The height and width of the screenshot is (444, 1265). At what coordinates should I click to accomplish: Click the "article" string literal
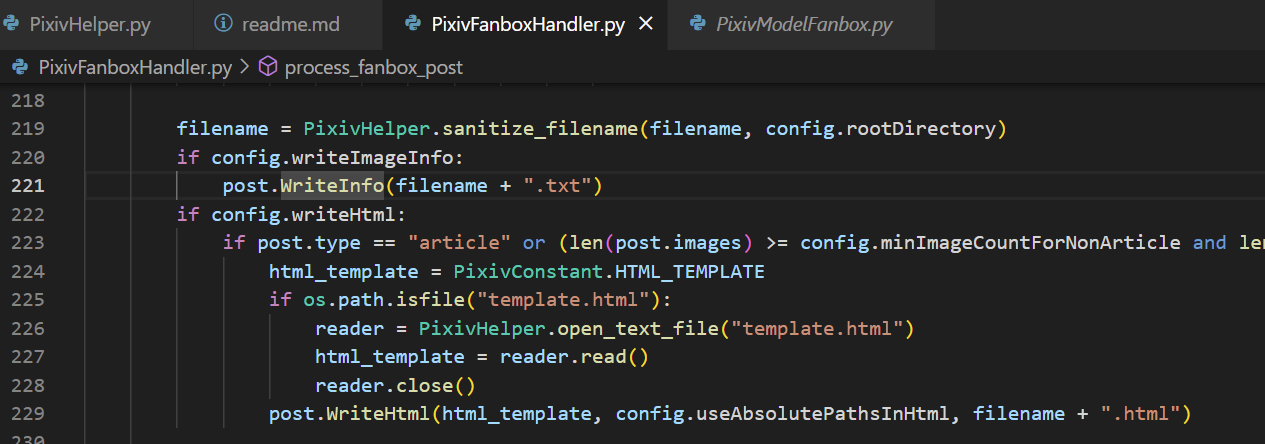[x=459, y=243]
